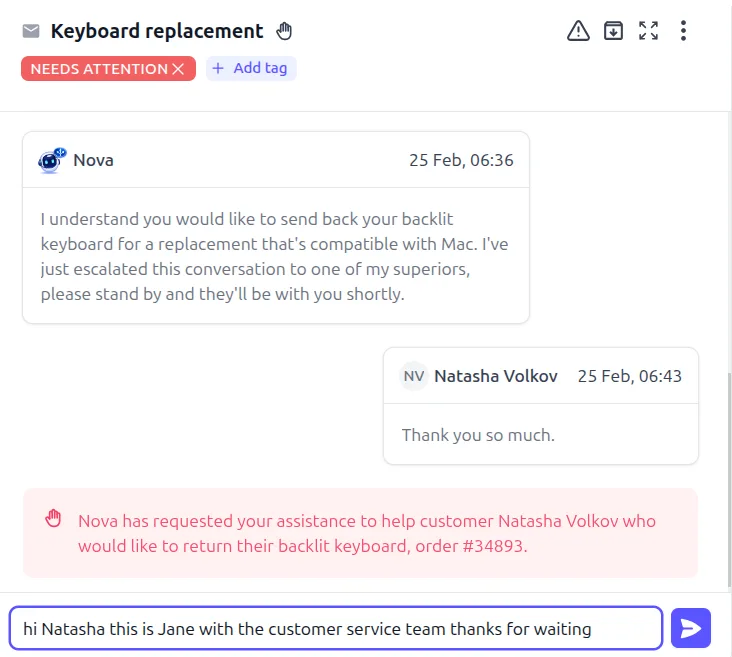This screenshot has width=732, height=657.
Task: Click the Natasha Volkov sender name
Action: [x=496, y=376]
